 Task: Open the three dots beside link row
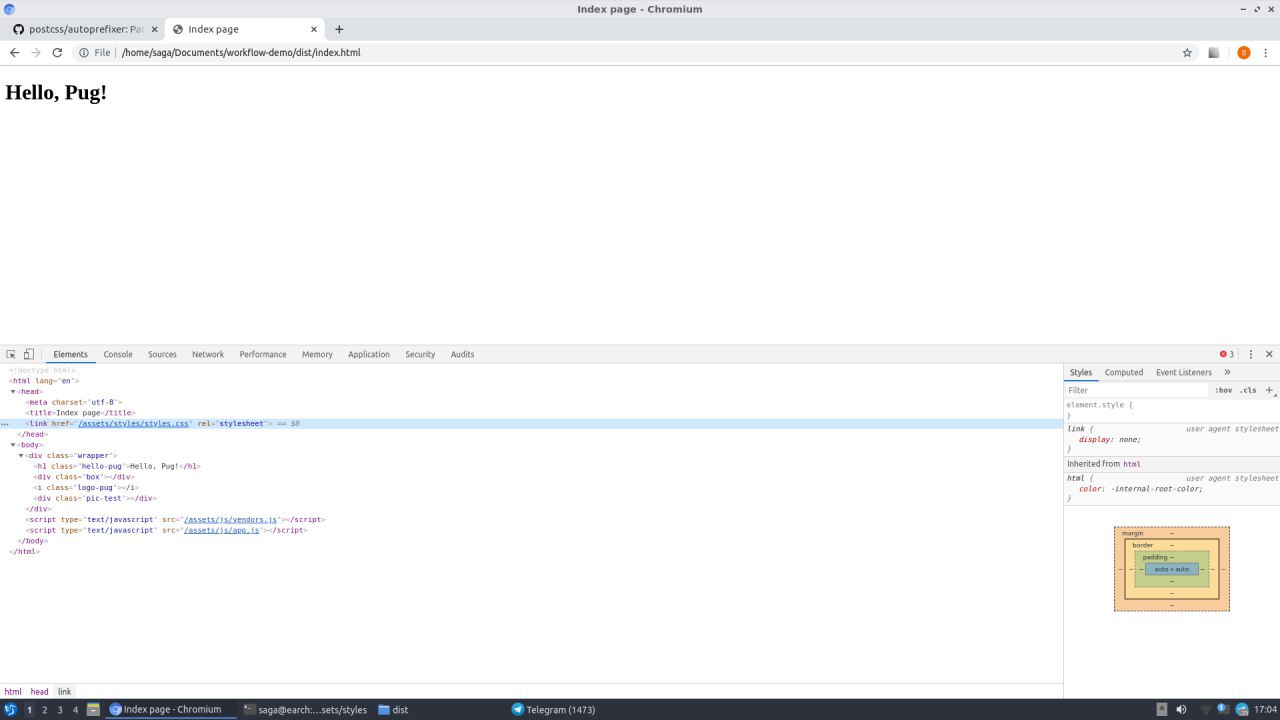(x=5, y=424)
